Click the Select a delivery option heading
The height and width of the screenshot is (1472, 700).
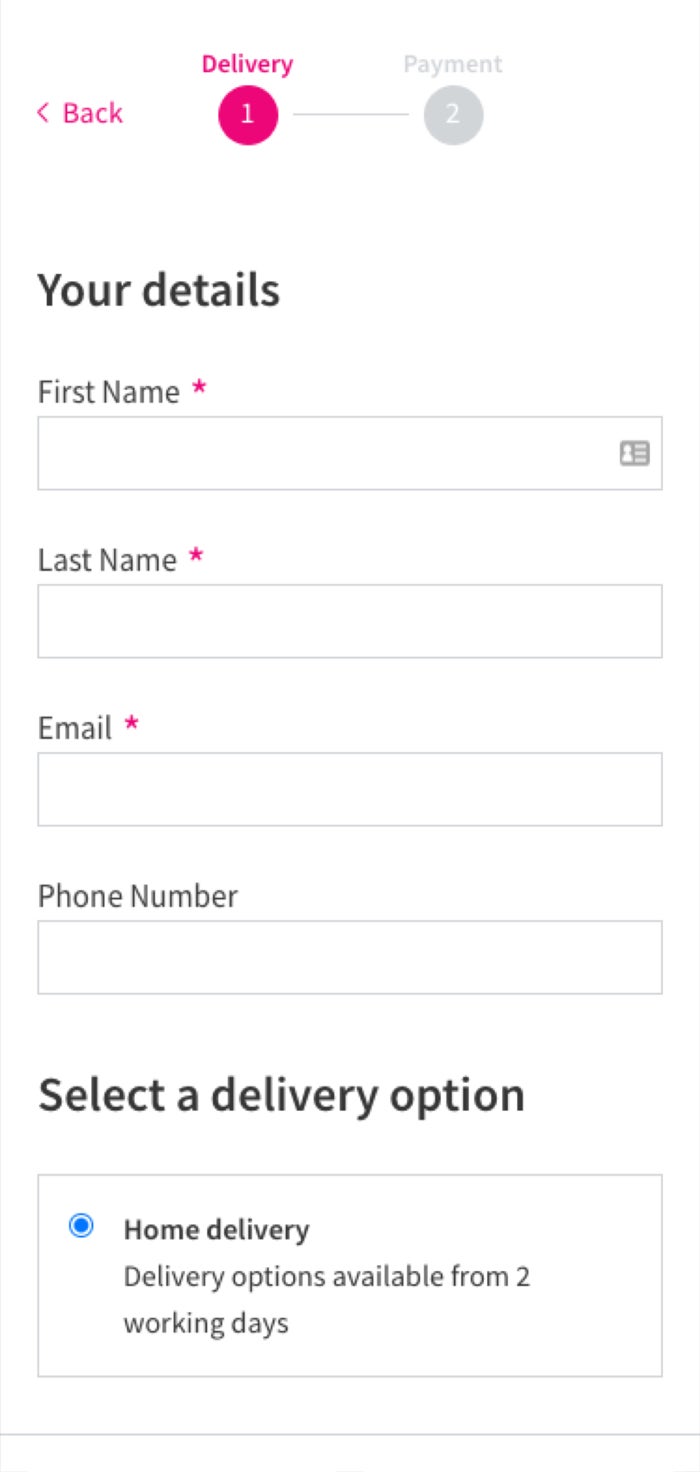click(280, 1094)
